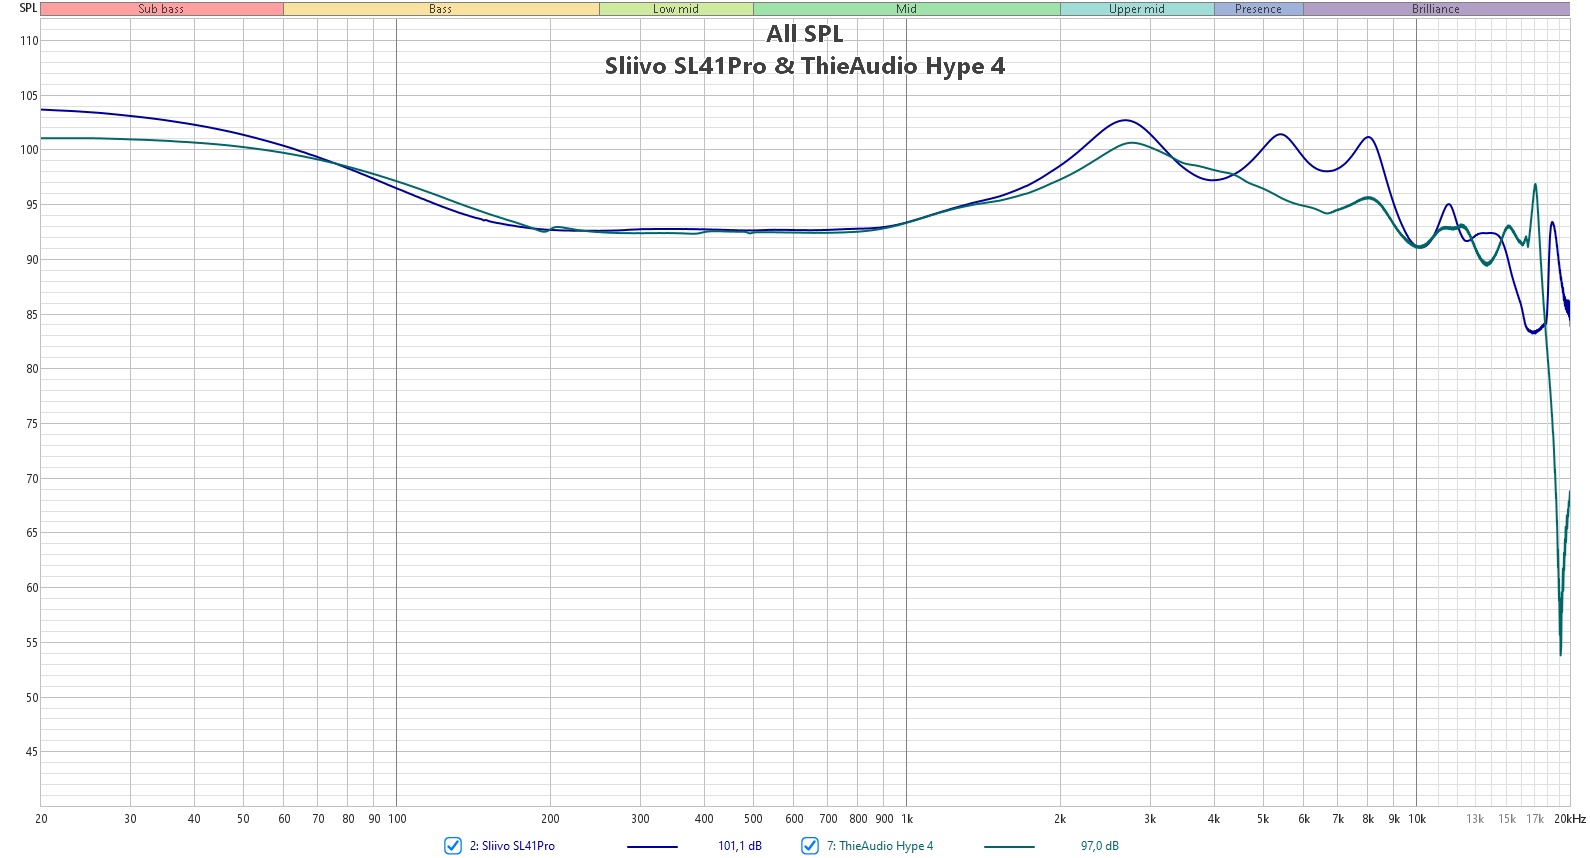Click the dark blue Sliivo legend line
The width and height of the screenshot is (1590, 858).
click(x=652, y=847)
